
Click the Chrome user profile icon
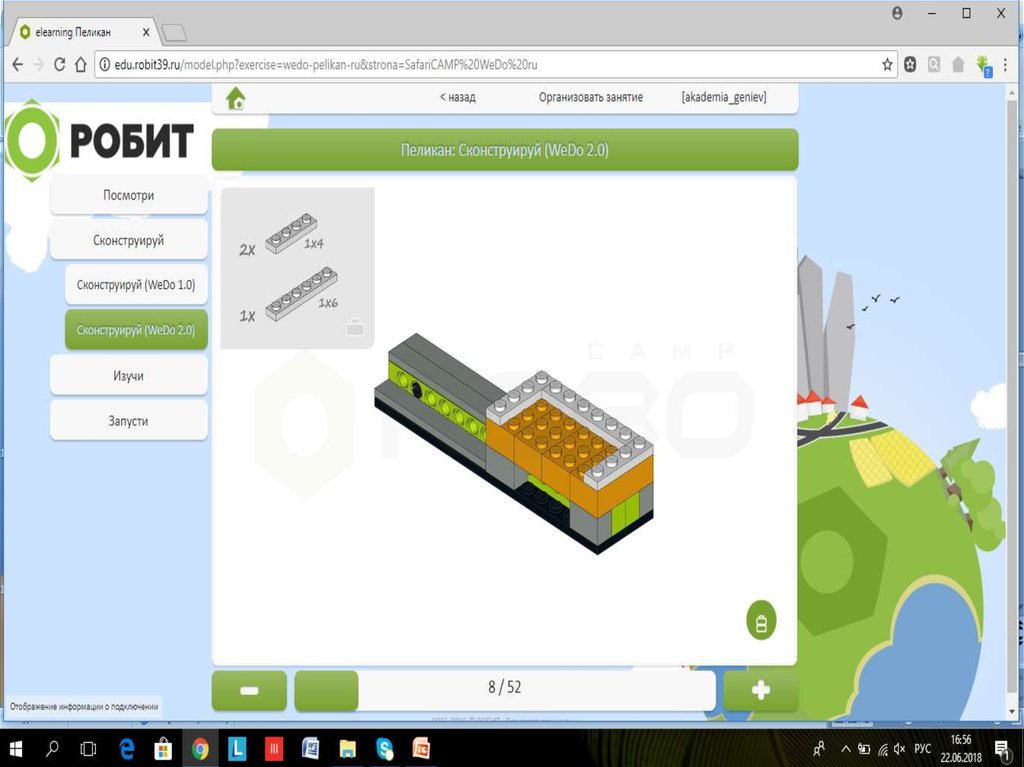coord(897,13)
